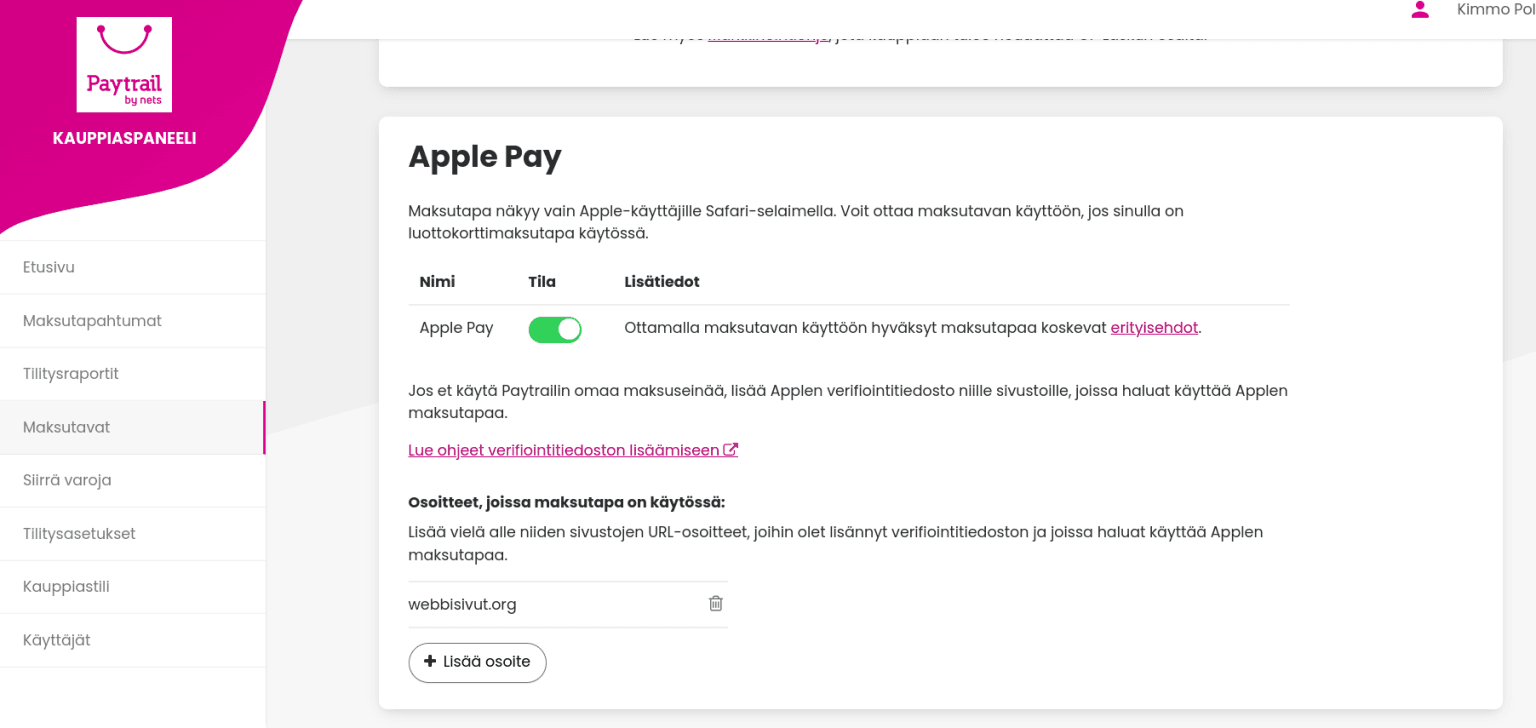Go to the Etusivu page

pos(48,267)
